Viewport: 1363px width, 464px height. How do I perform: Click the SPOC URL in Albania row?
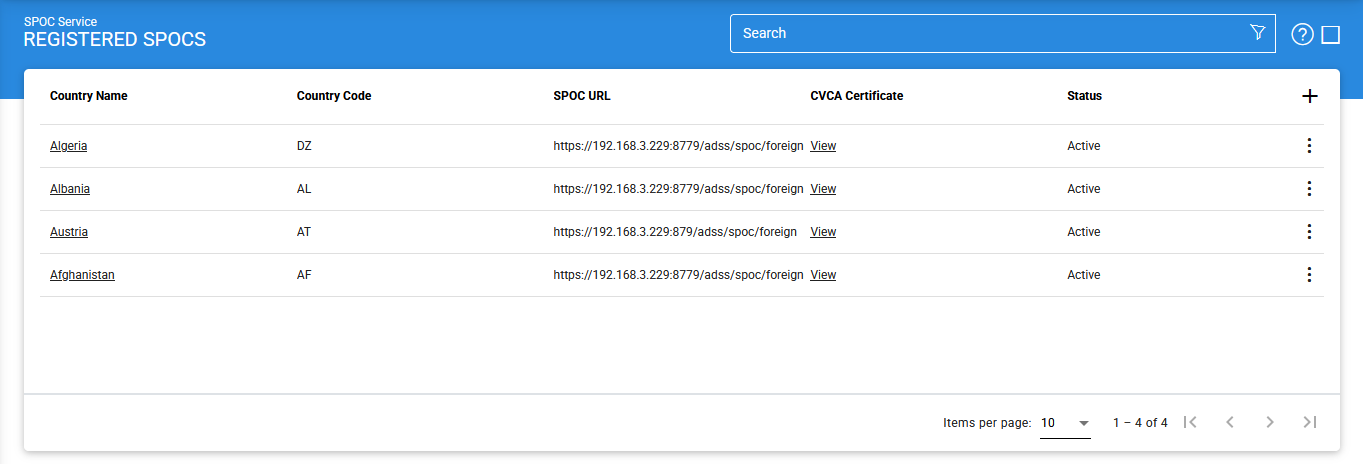click(678, 189)
